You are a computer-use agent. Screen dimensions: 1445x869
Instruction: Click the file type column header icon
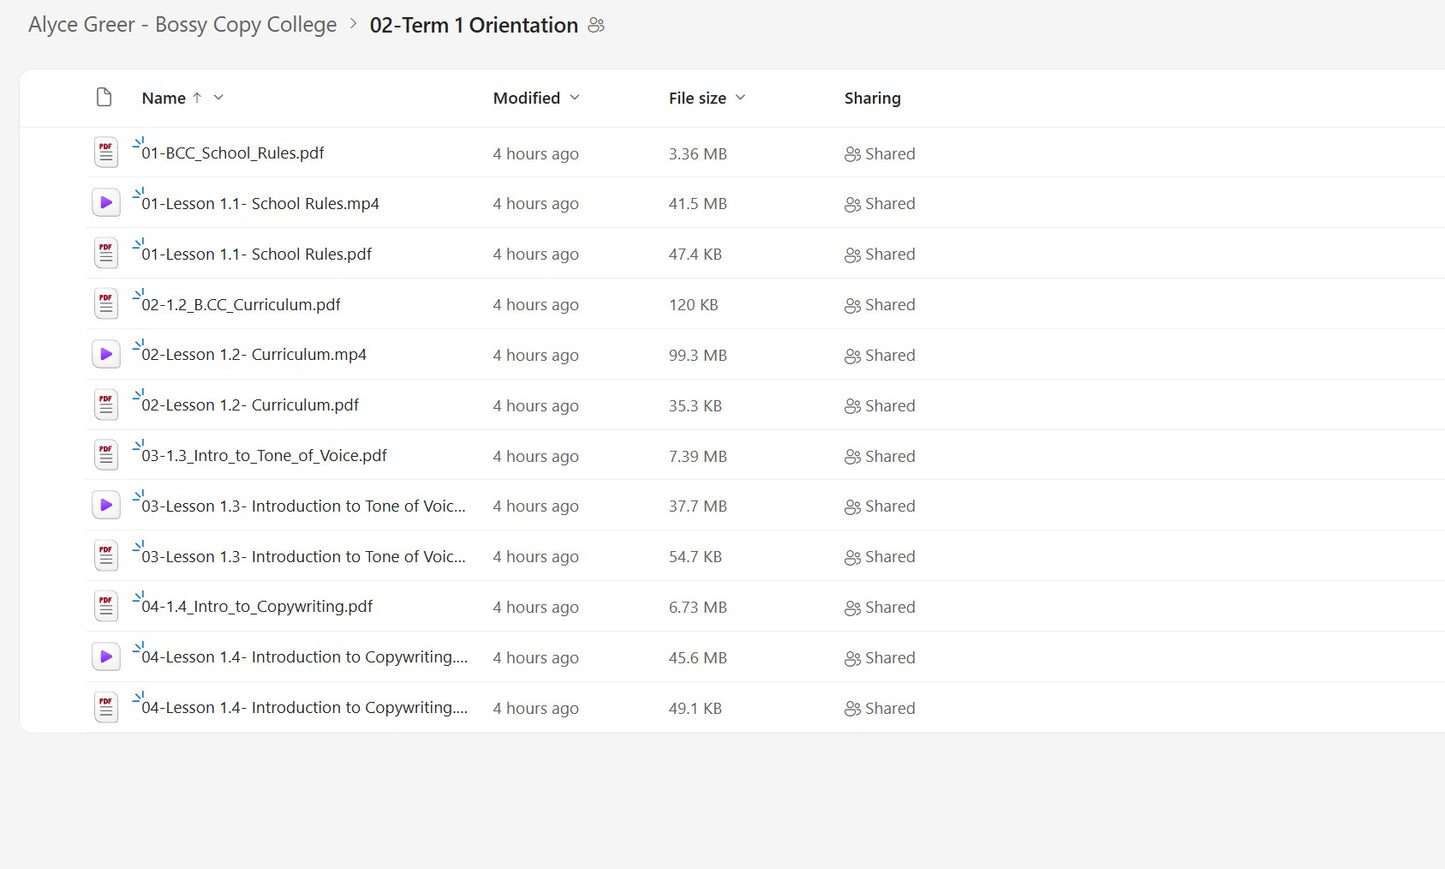[104, 97]
